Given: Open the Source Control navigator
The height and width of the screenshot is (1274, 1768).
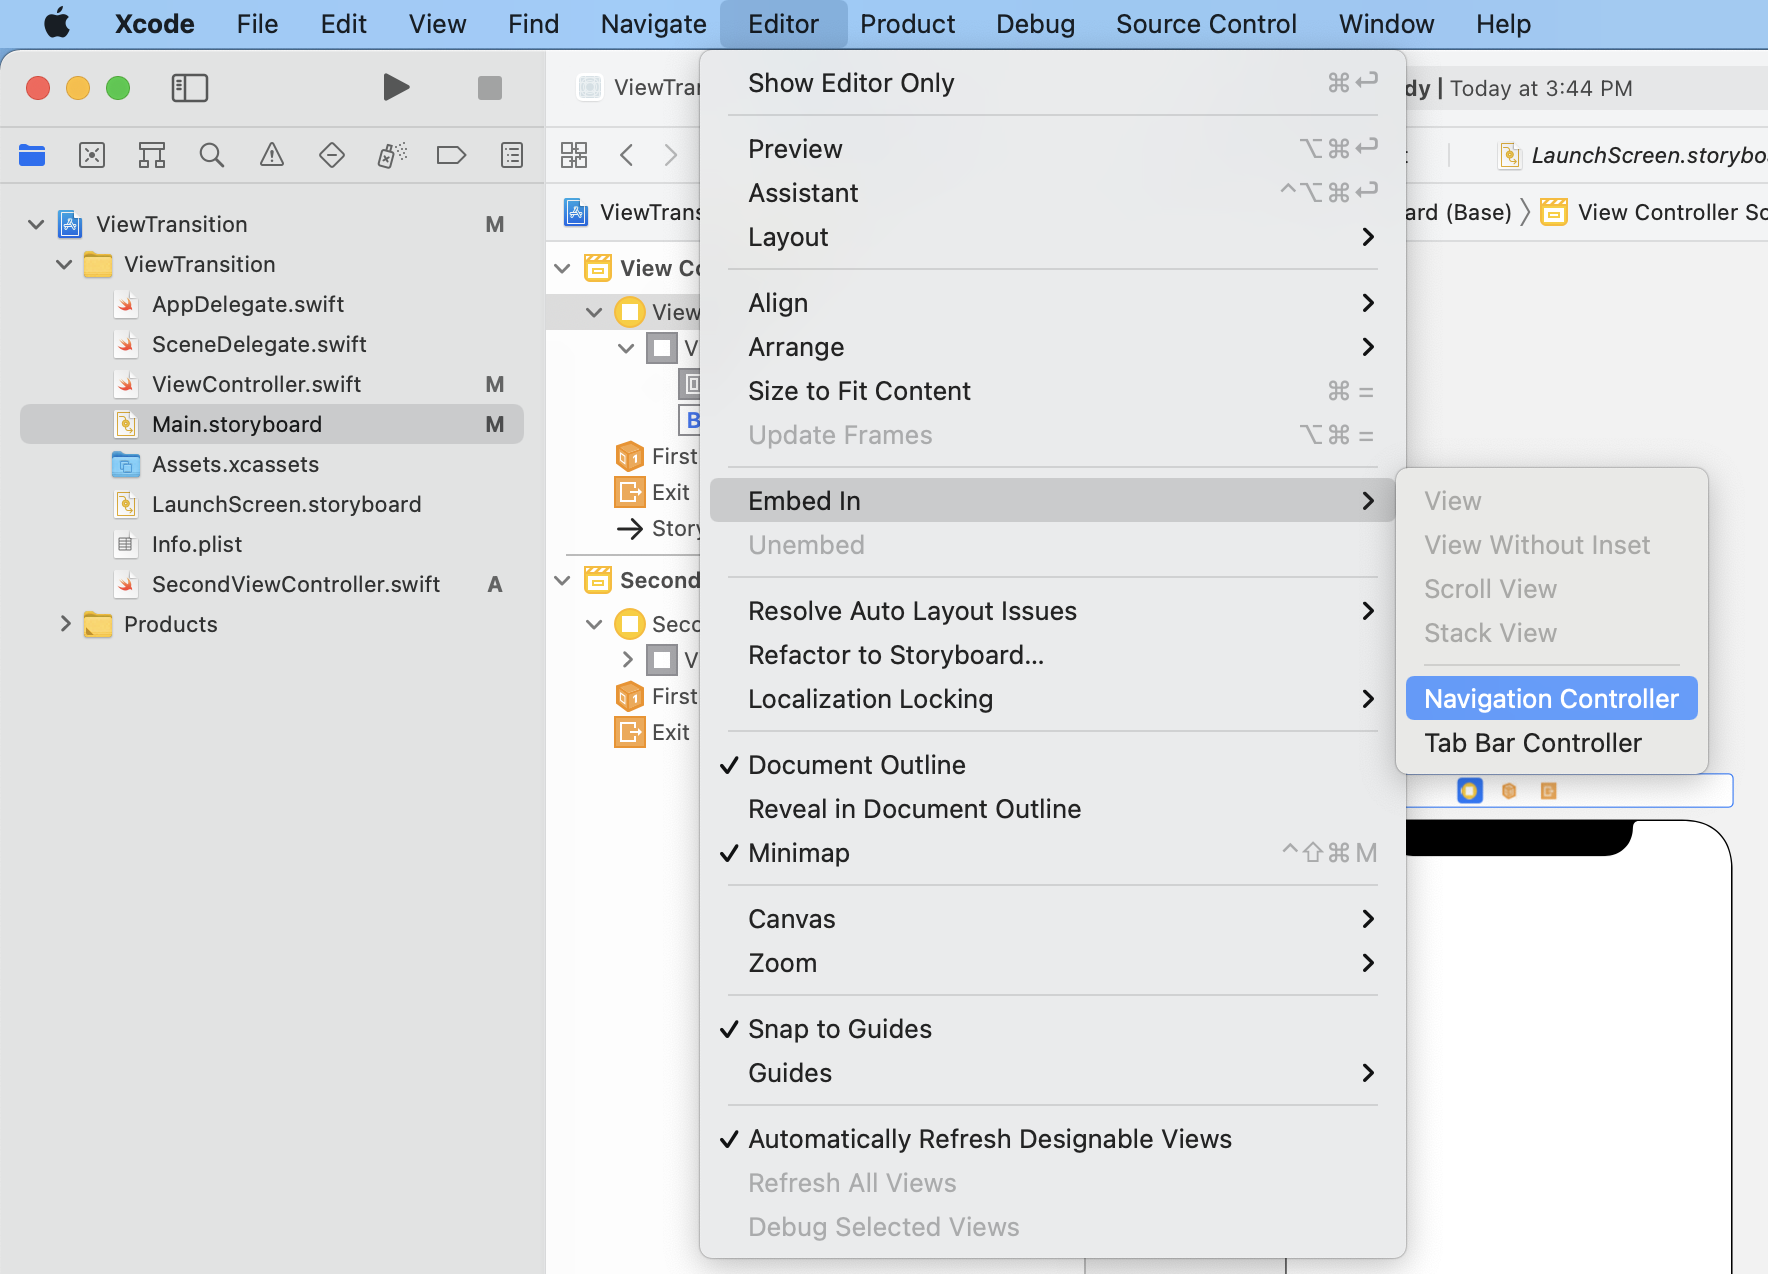Looking at the screenshot, I should [92, 155].
